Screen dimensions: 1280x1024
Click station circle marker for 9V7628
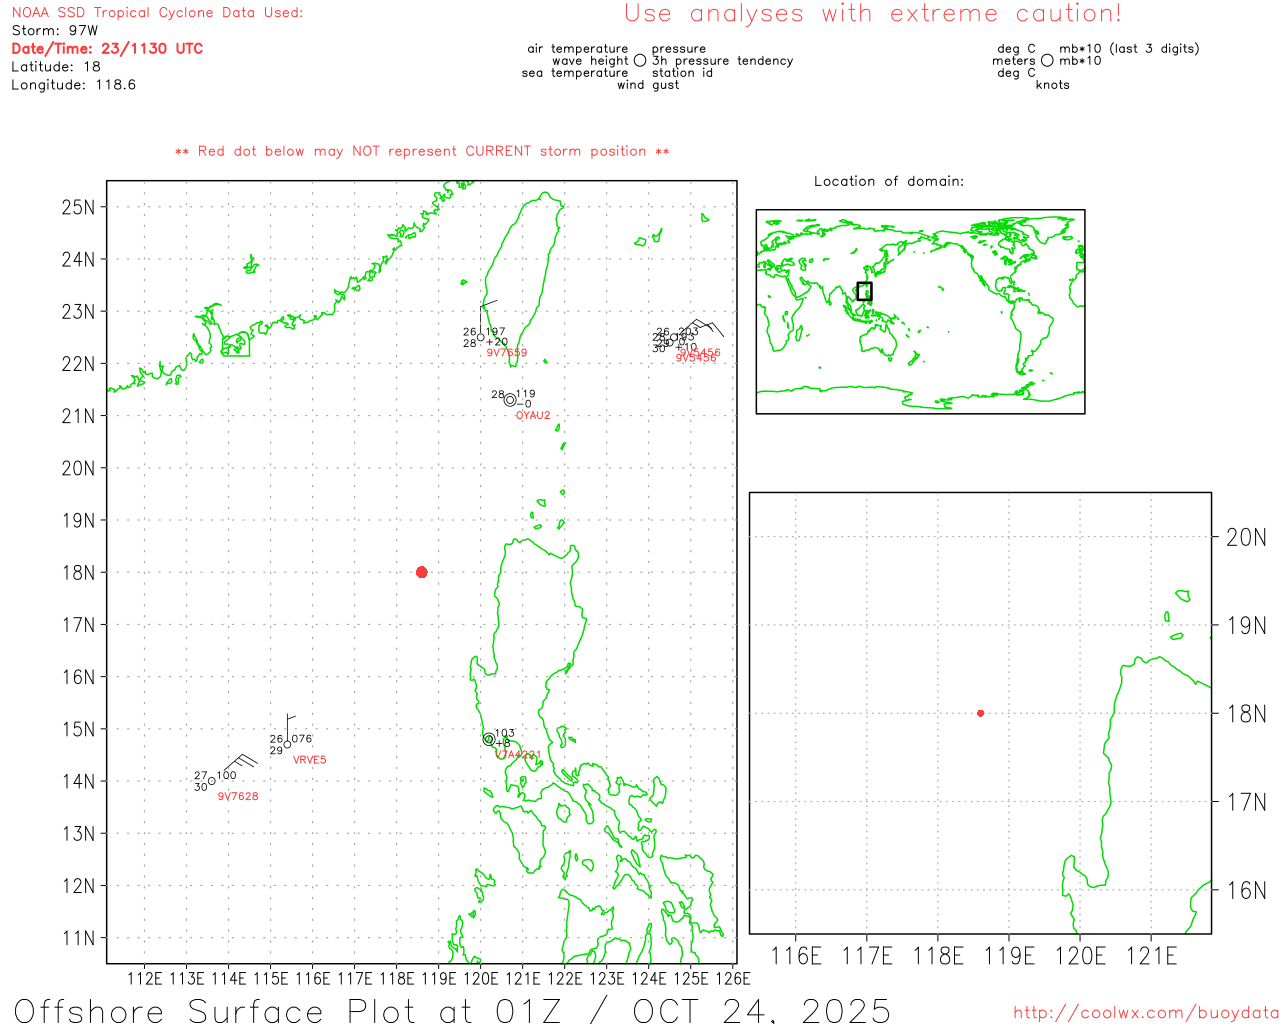pos(212,781)
